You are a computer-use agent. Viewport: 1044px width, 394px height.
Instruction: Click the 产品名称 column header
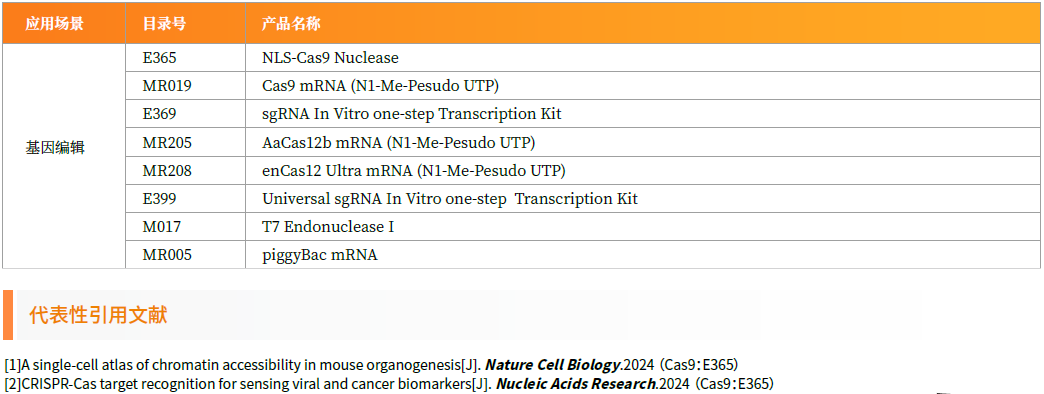point(292,25)
